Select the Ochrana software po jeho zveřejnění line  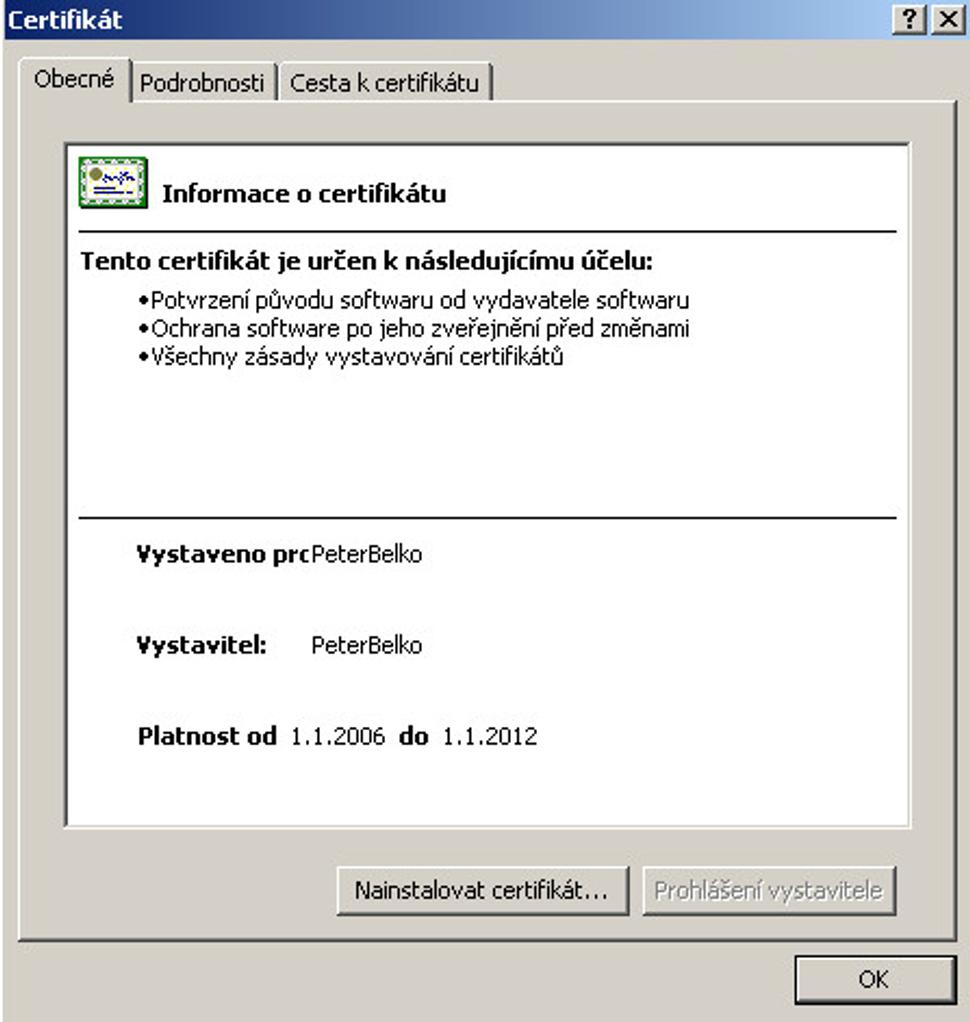coord(414,328)
